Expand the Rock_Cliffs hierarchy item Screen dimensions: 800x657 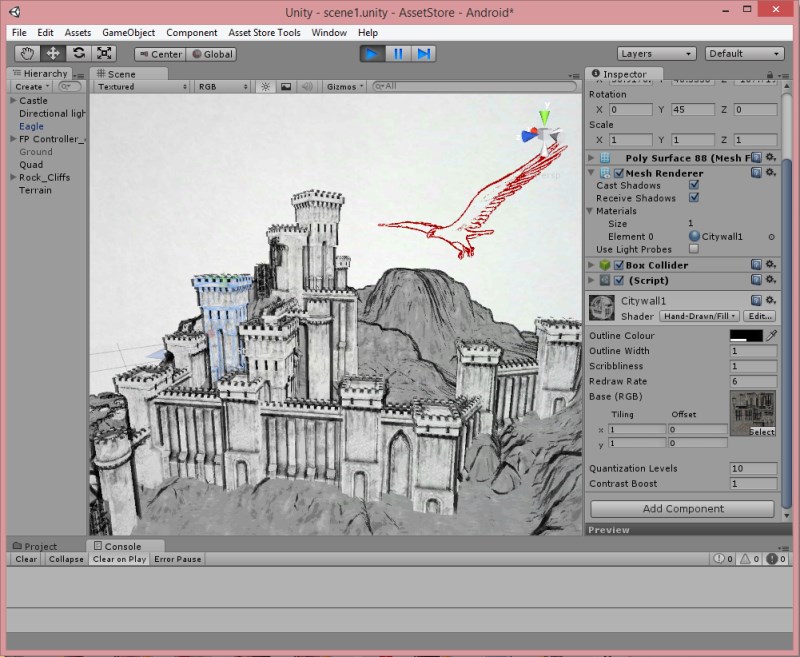click(13, 177)
